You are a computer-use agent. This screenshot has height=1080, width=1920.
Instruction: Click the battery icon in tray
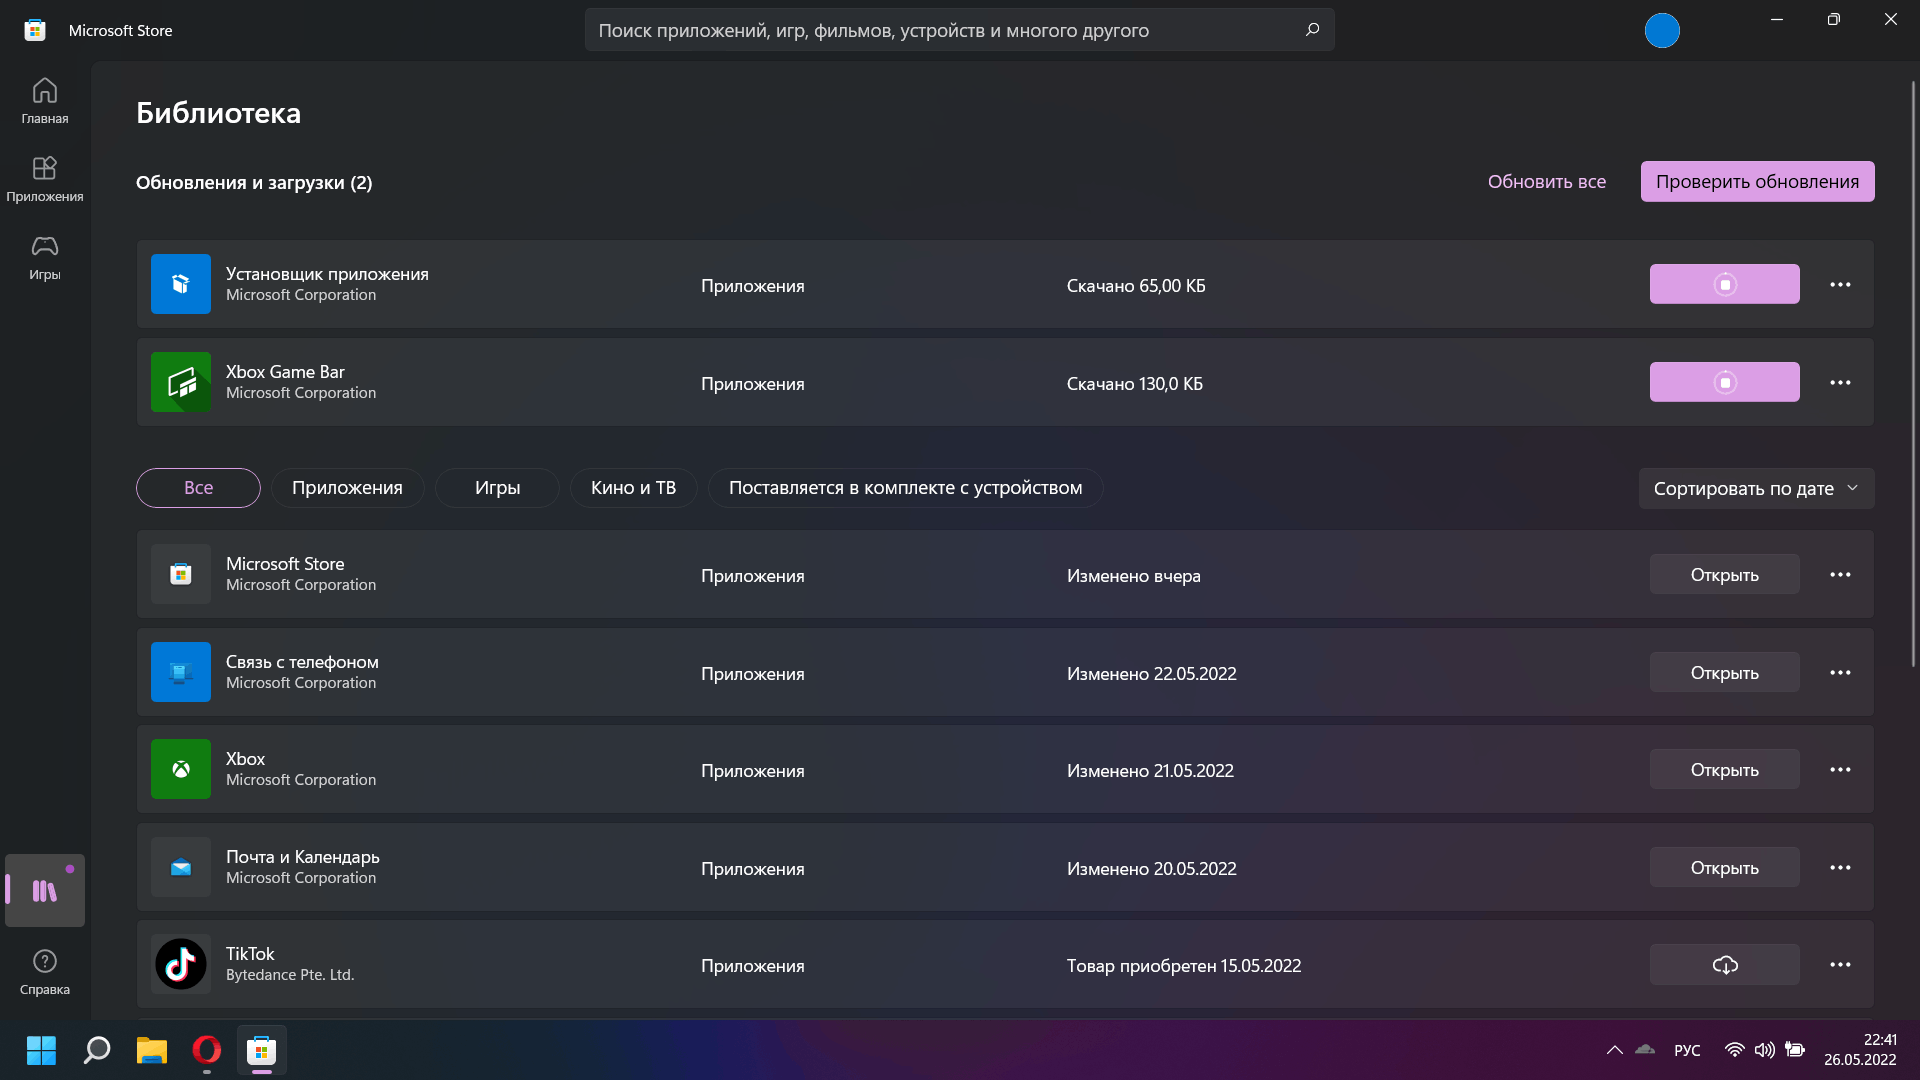(1796, 1049)
